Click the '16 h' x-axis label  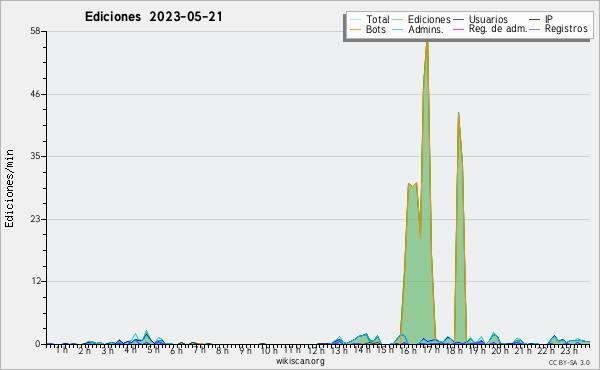tap(408, 350)
